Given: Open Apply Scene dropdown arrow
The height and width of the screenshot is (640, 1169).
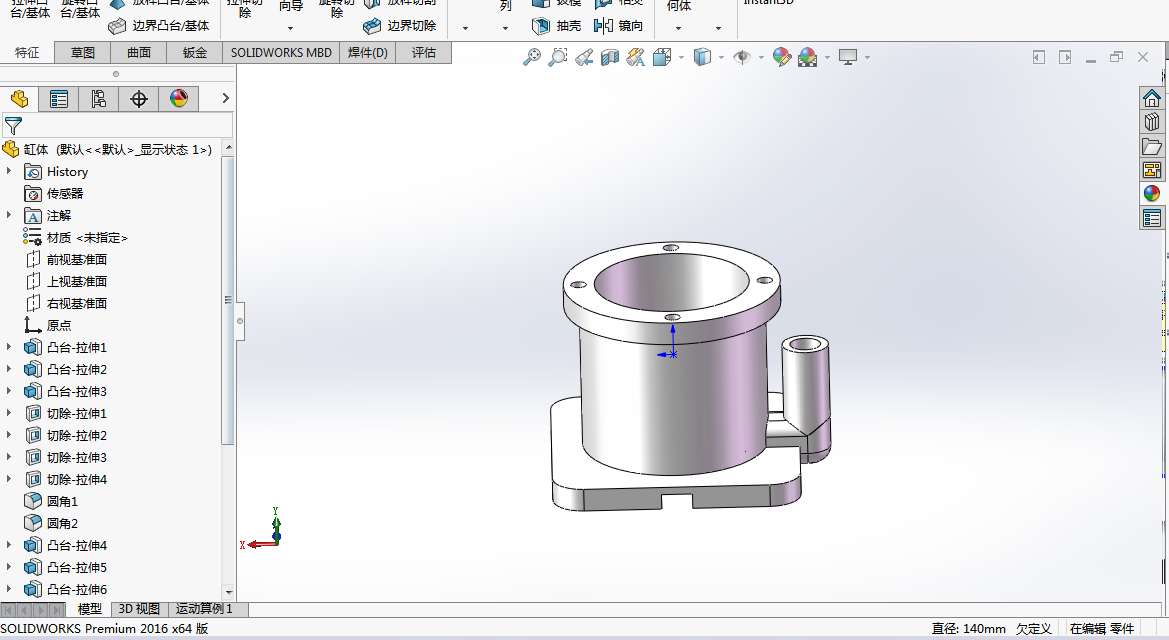Looking at the screenshot, I should click(828, 57).
